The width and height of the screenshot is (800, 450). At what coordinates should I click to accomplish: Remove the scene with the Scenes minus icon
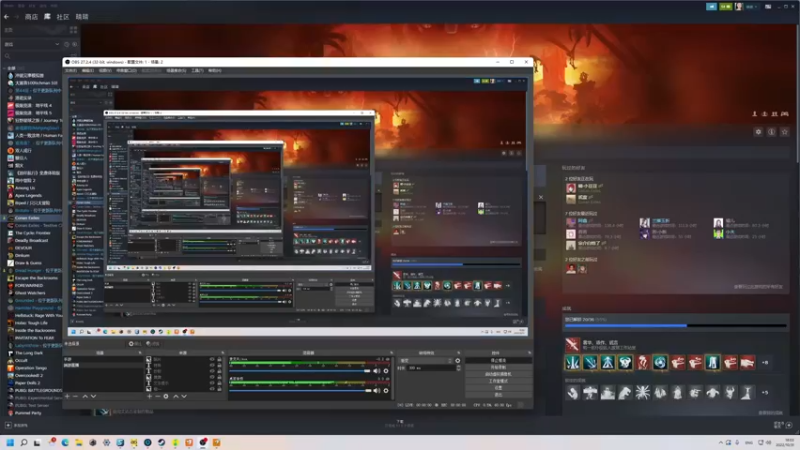click(76, 396)
